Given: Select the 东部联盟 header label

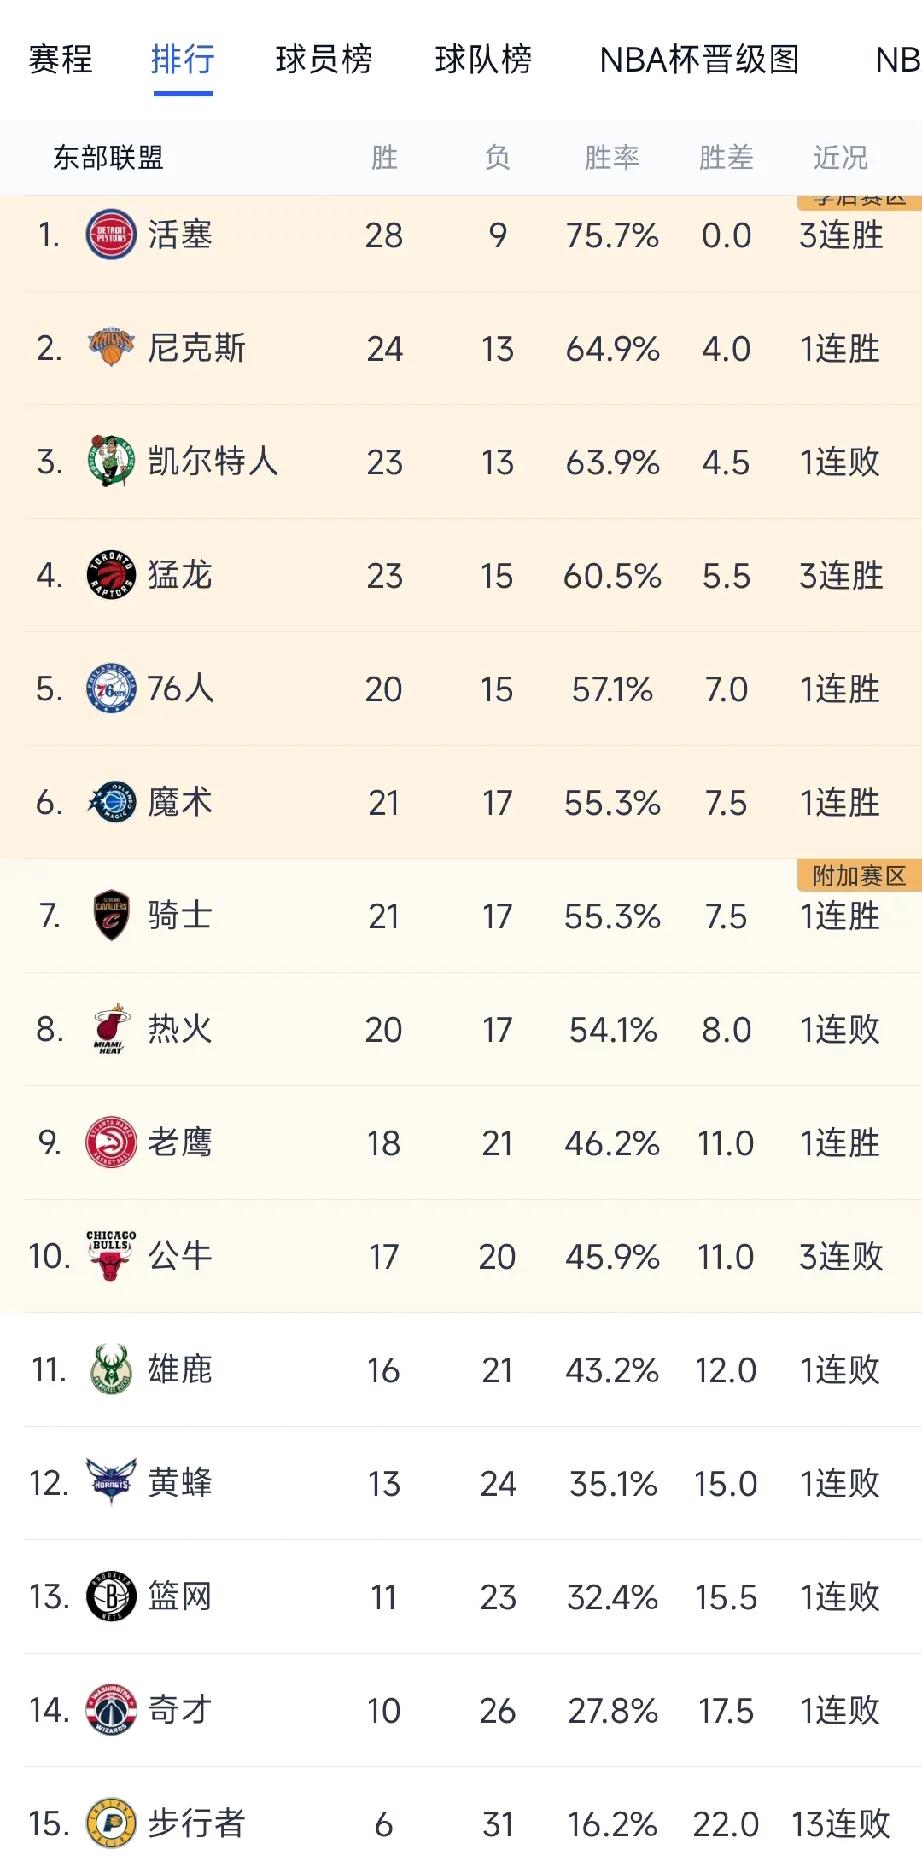Looking at the screenshot, I should coord(108,158).
